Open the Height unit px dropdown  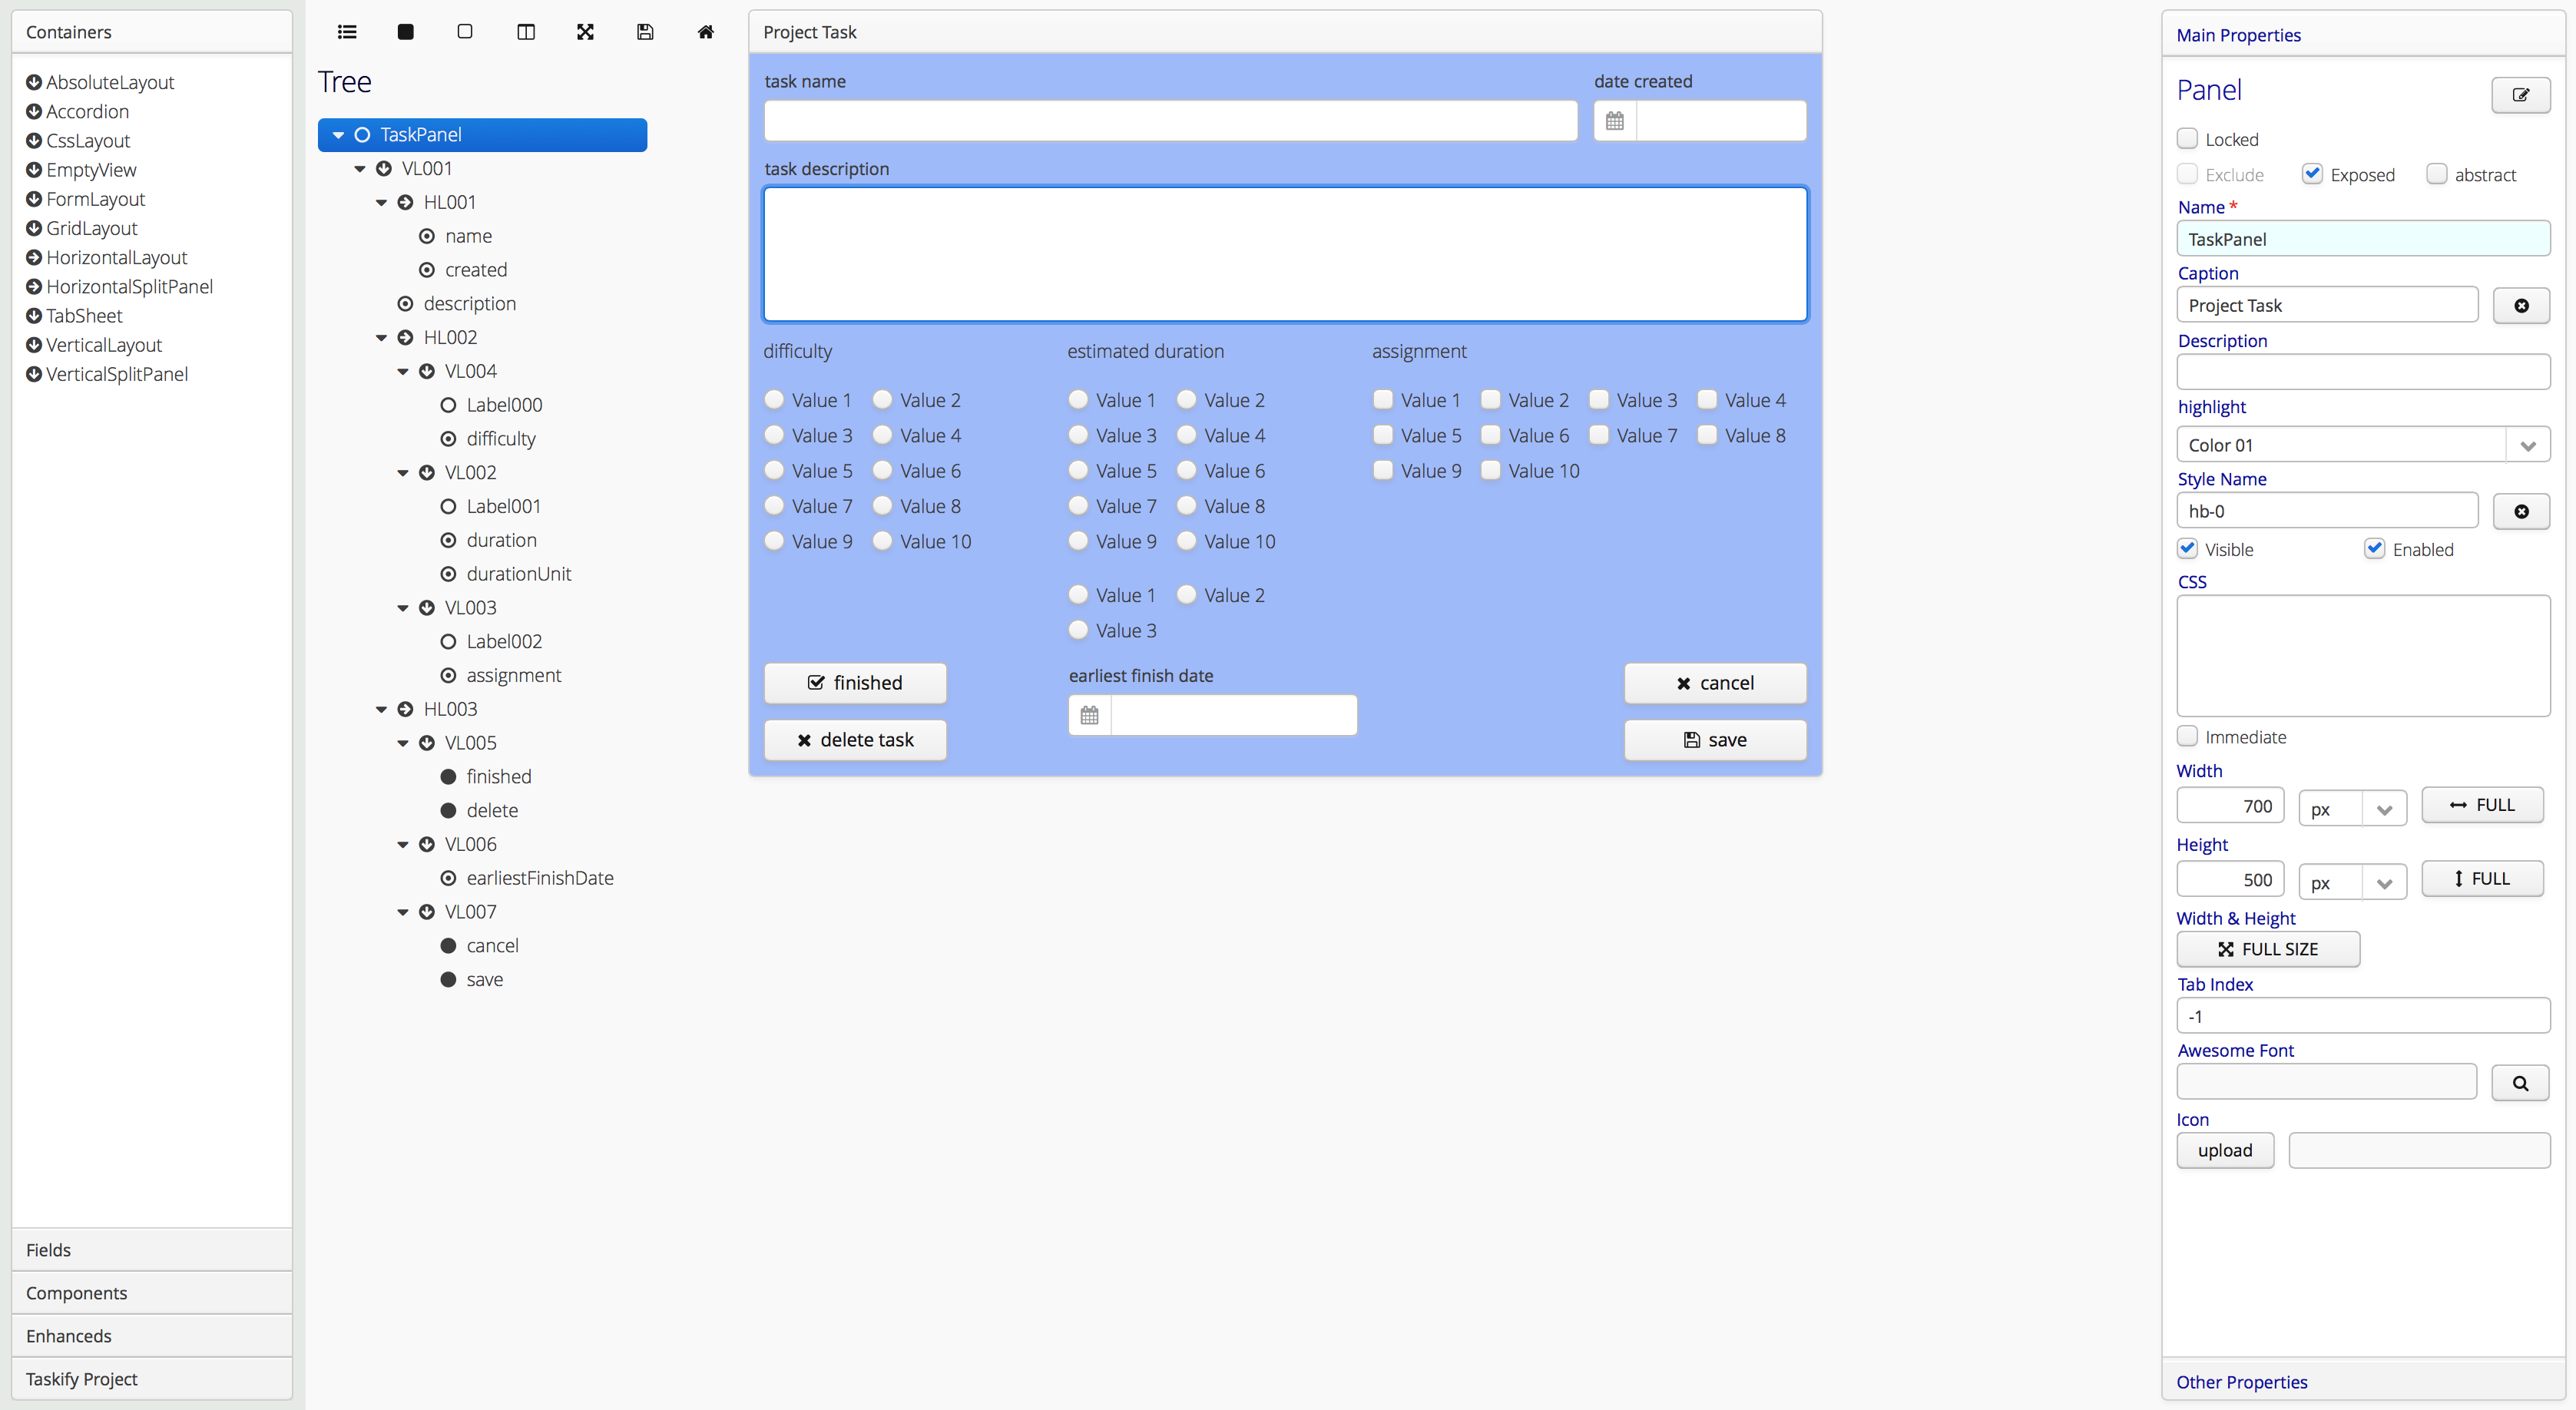point(2384,882)
